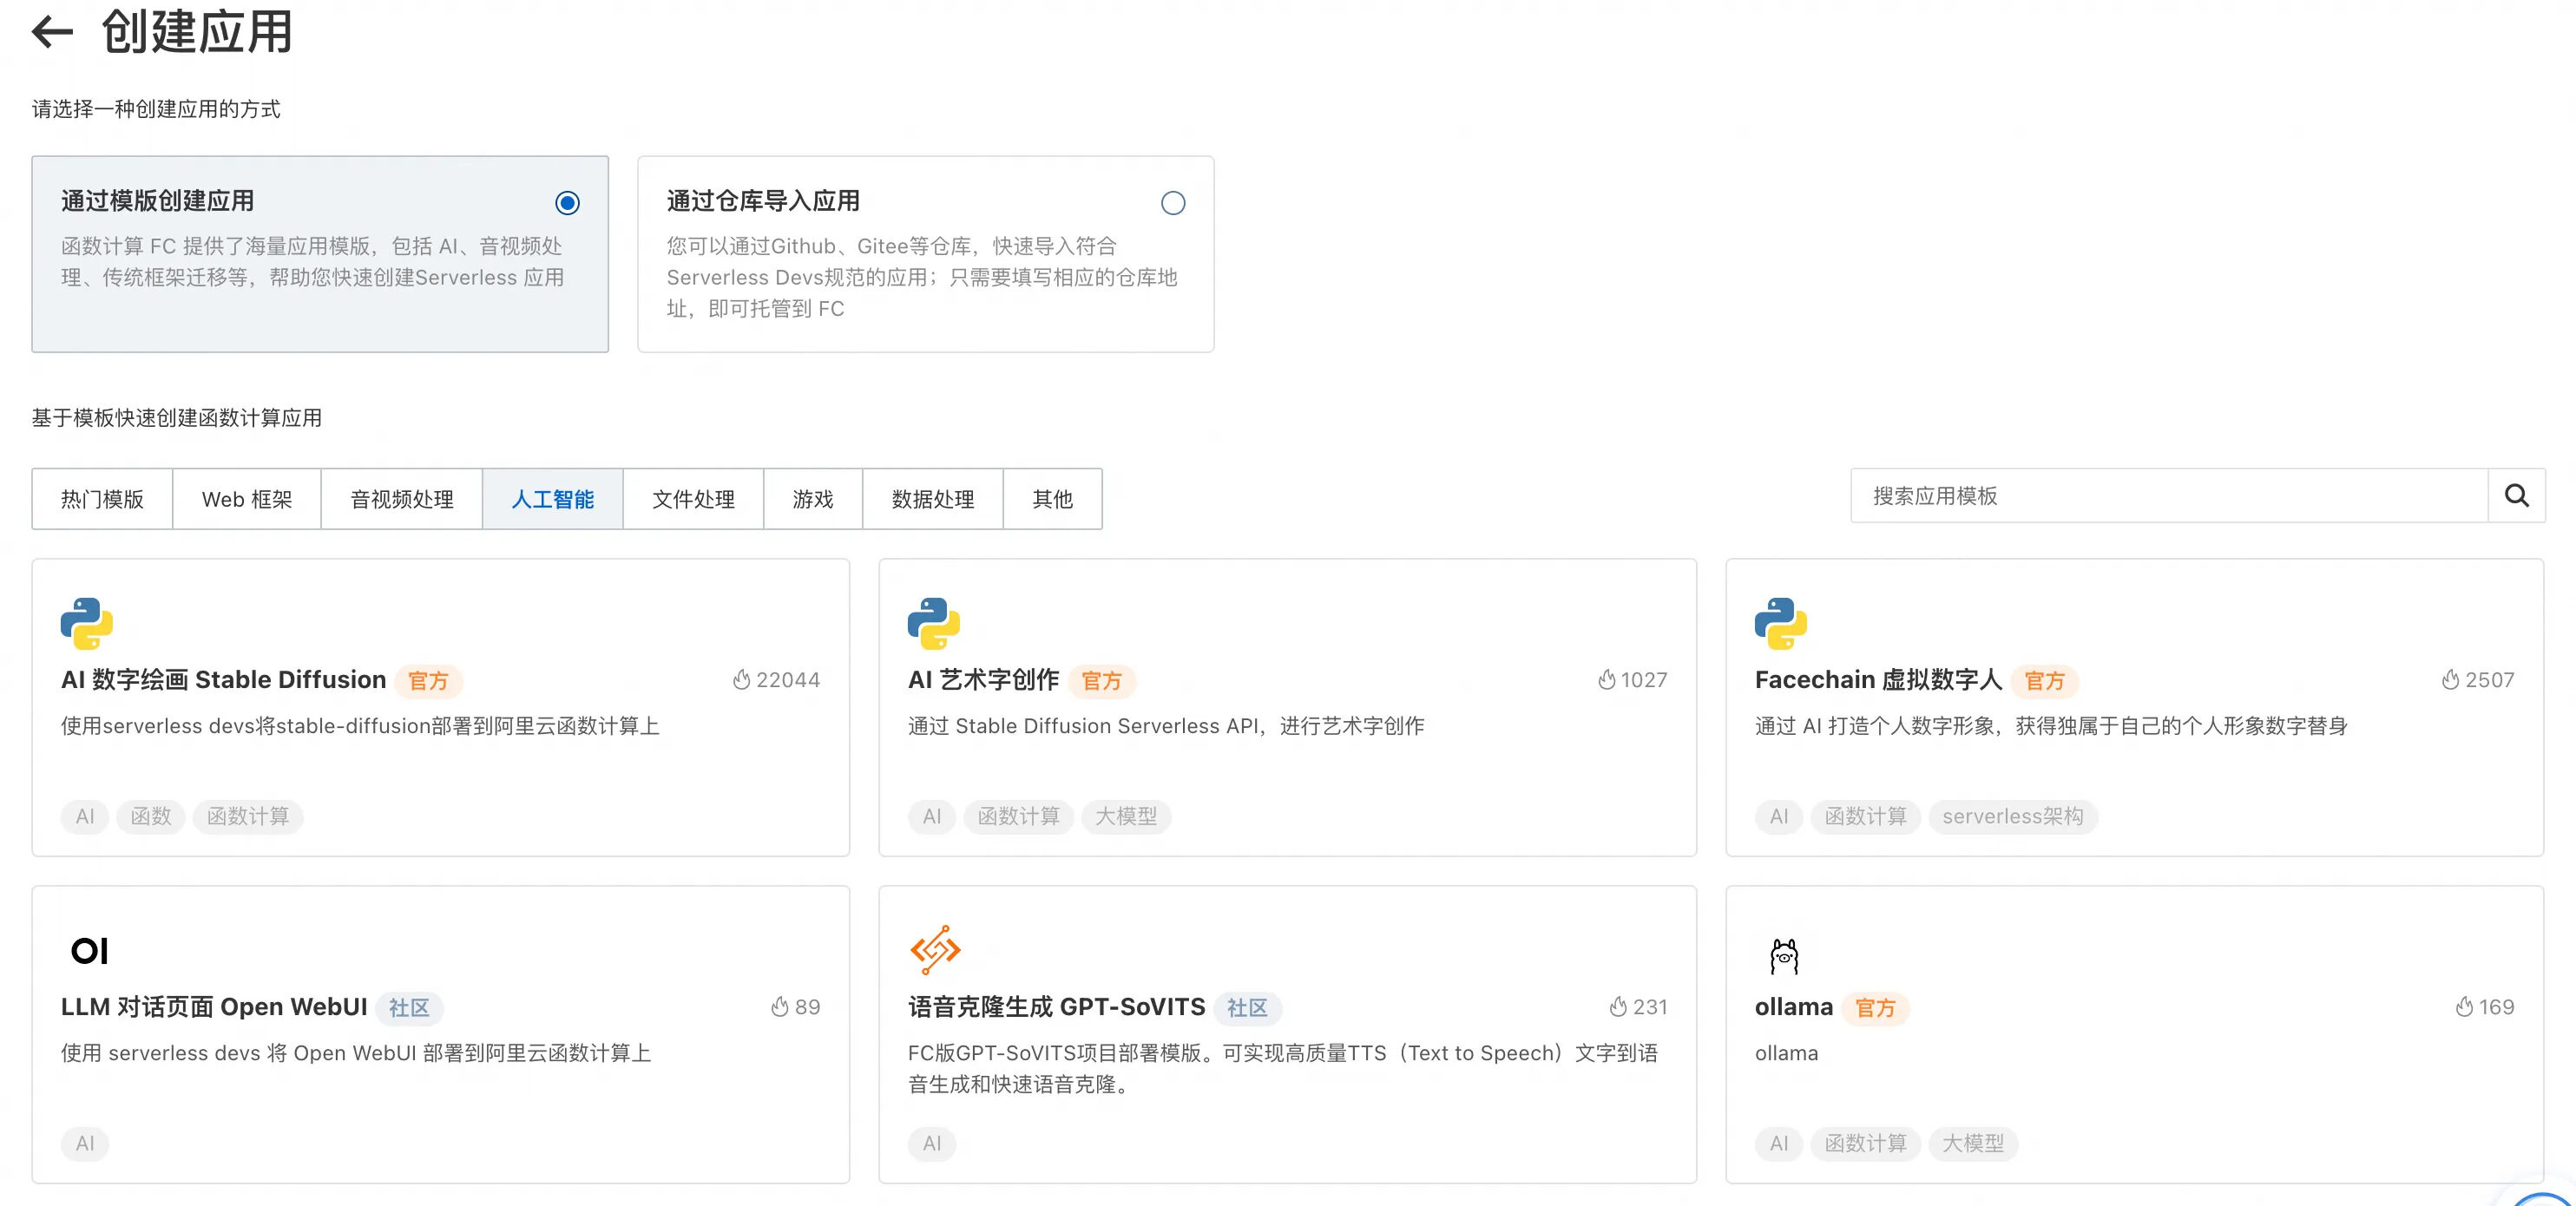Select the 数据处理 tab
The image size is (2576, 1206).
[932, 499]
